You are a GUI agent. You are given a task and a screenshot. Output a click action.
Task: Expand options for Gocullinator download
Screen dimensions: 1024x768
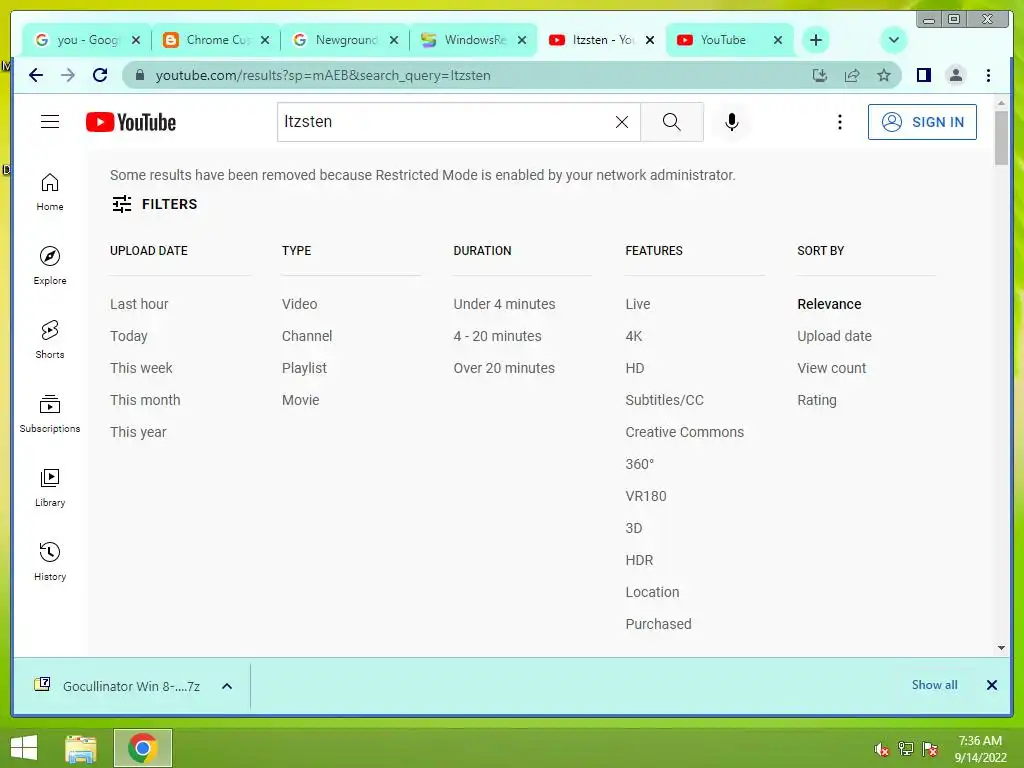coord(227,686)
